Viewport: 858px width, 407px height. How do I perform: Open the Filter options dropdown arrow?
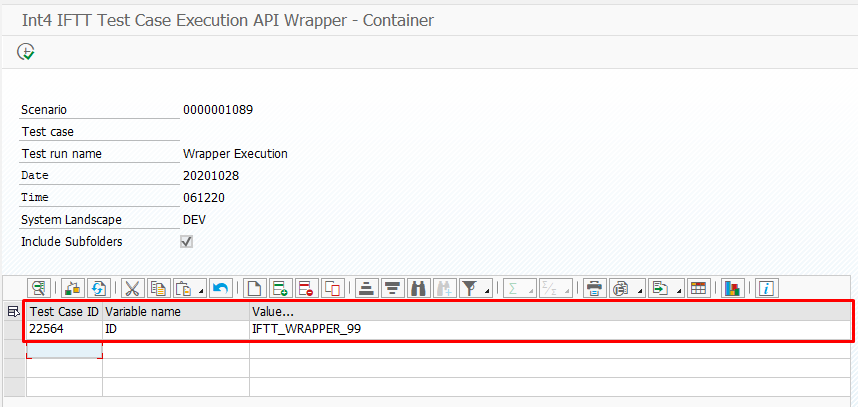(487, 291)
